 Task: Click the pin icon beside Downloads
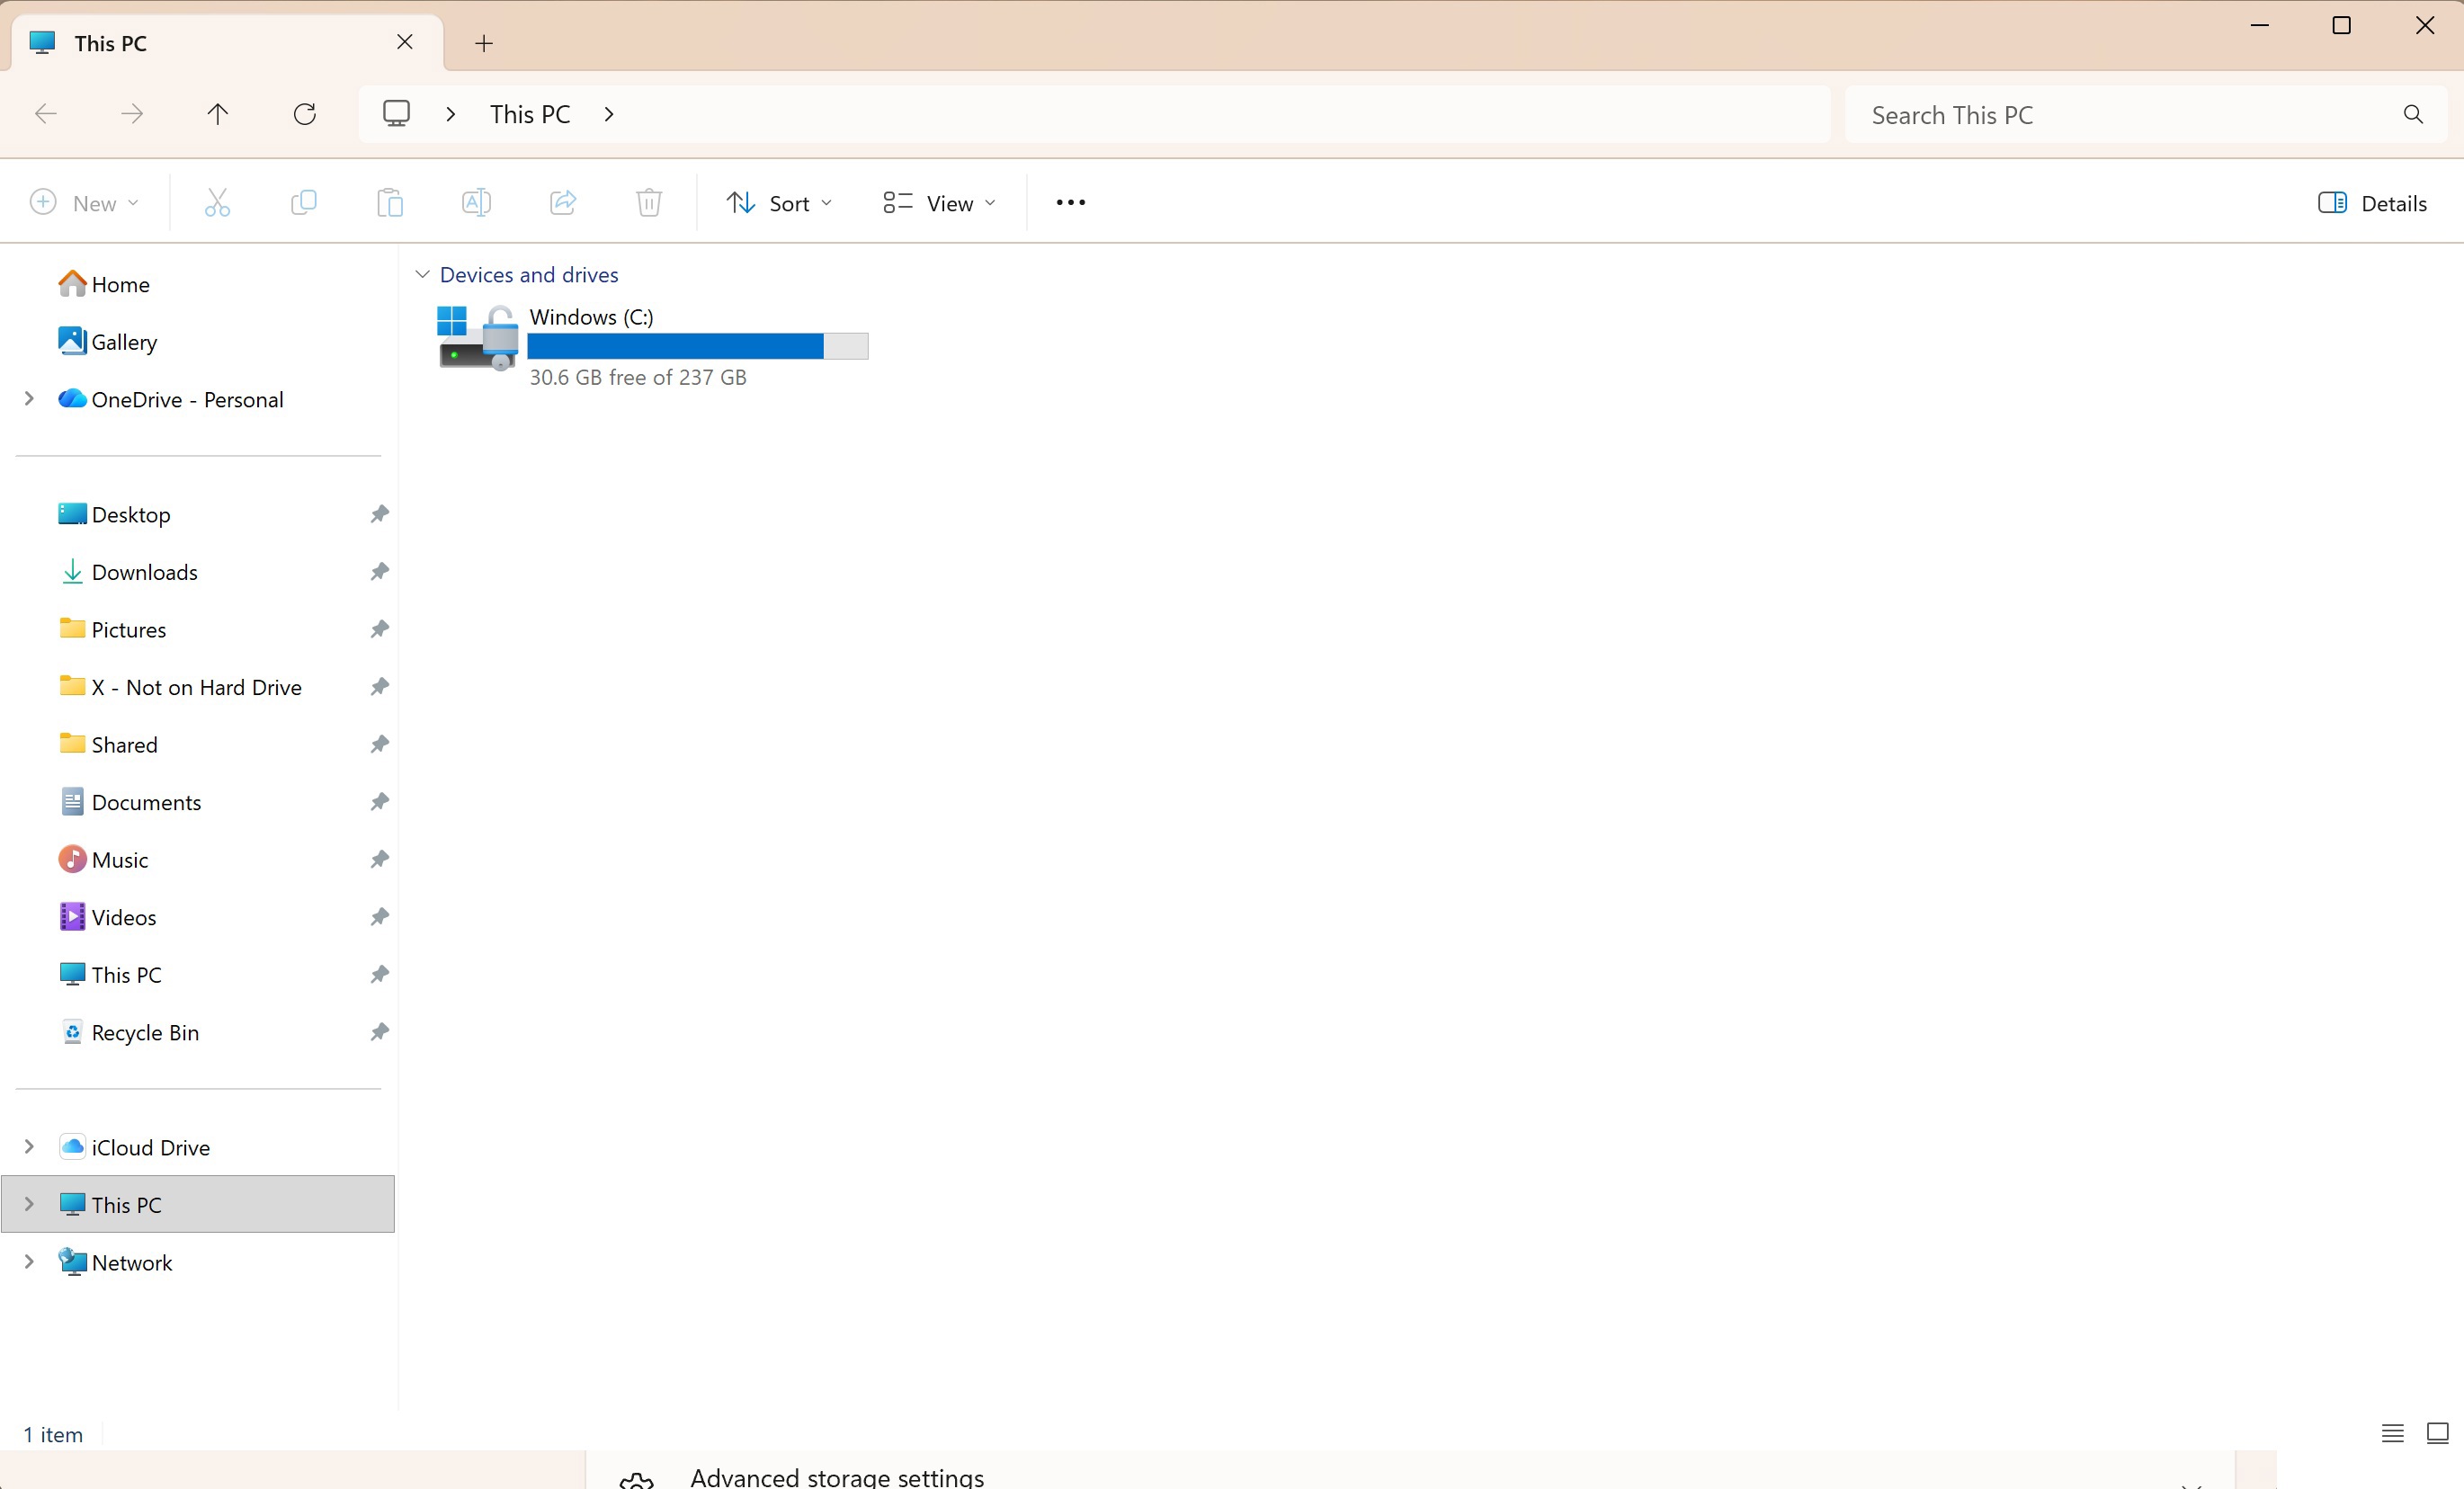point(379,572)
